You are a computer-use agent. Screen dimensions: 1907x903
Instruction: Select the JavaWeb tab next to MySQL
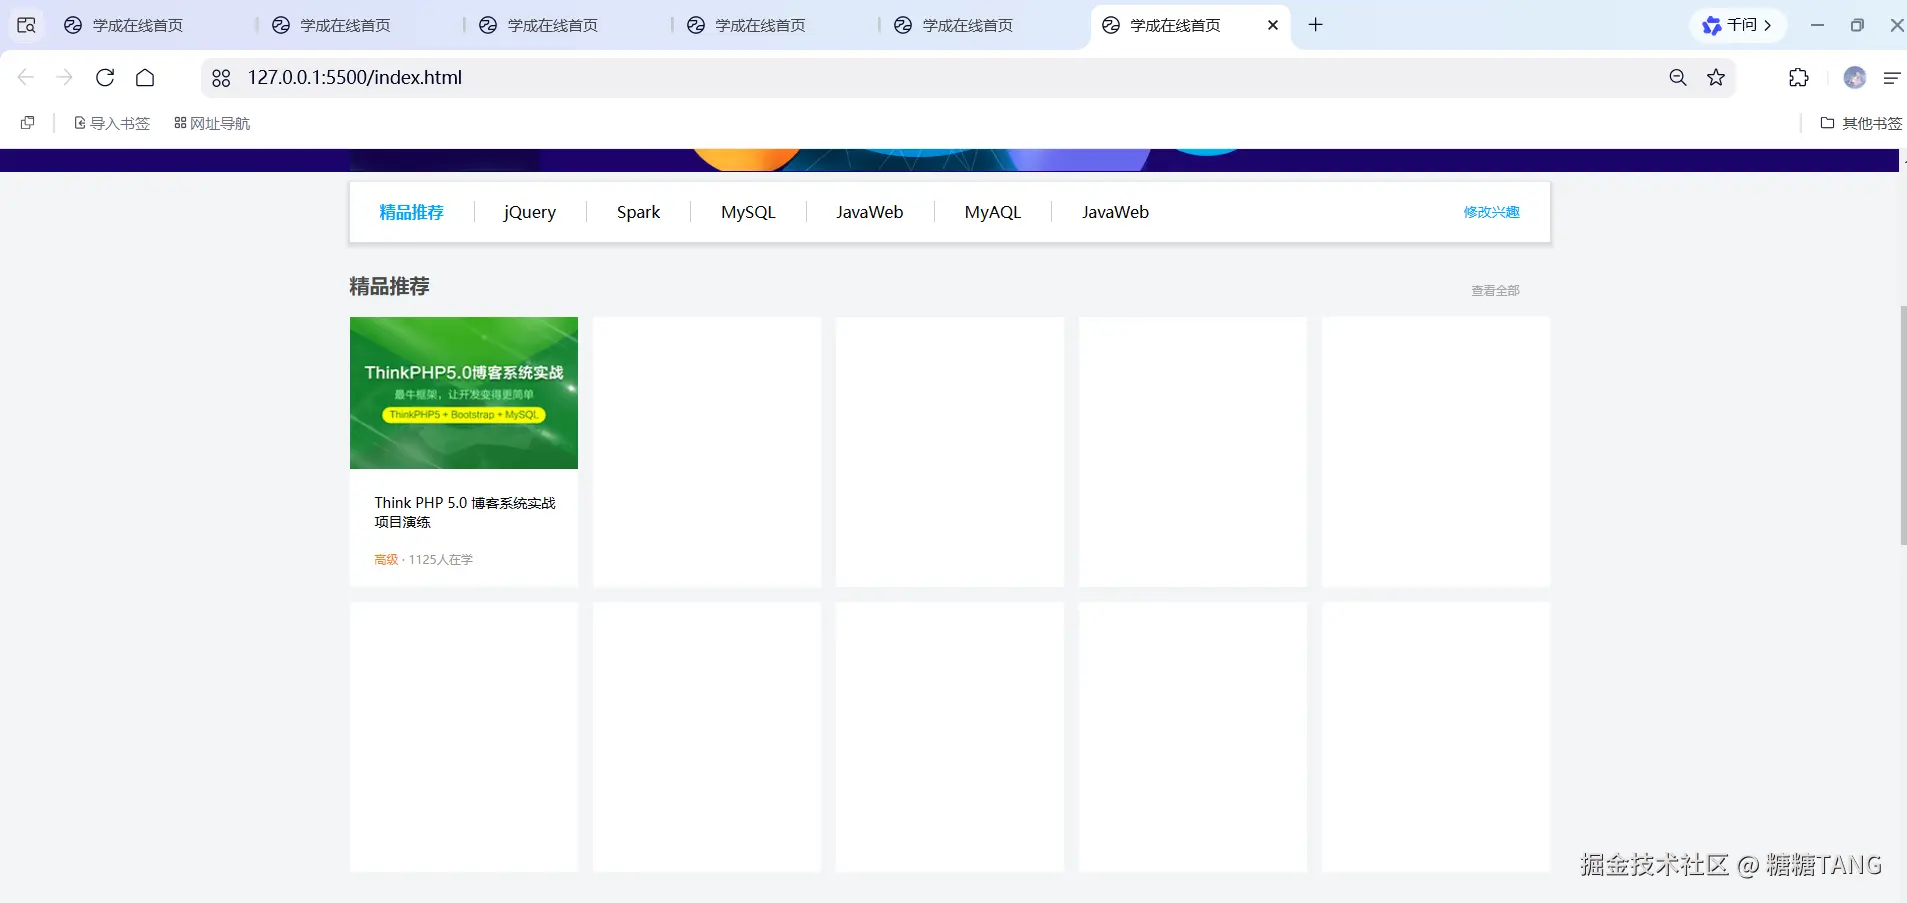tap(870, 212)
